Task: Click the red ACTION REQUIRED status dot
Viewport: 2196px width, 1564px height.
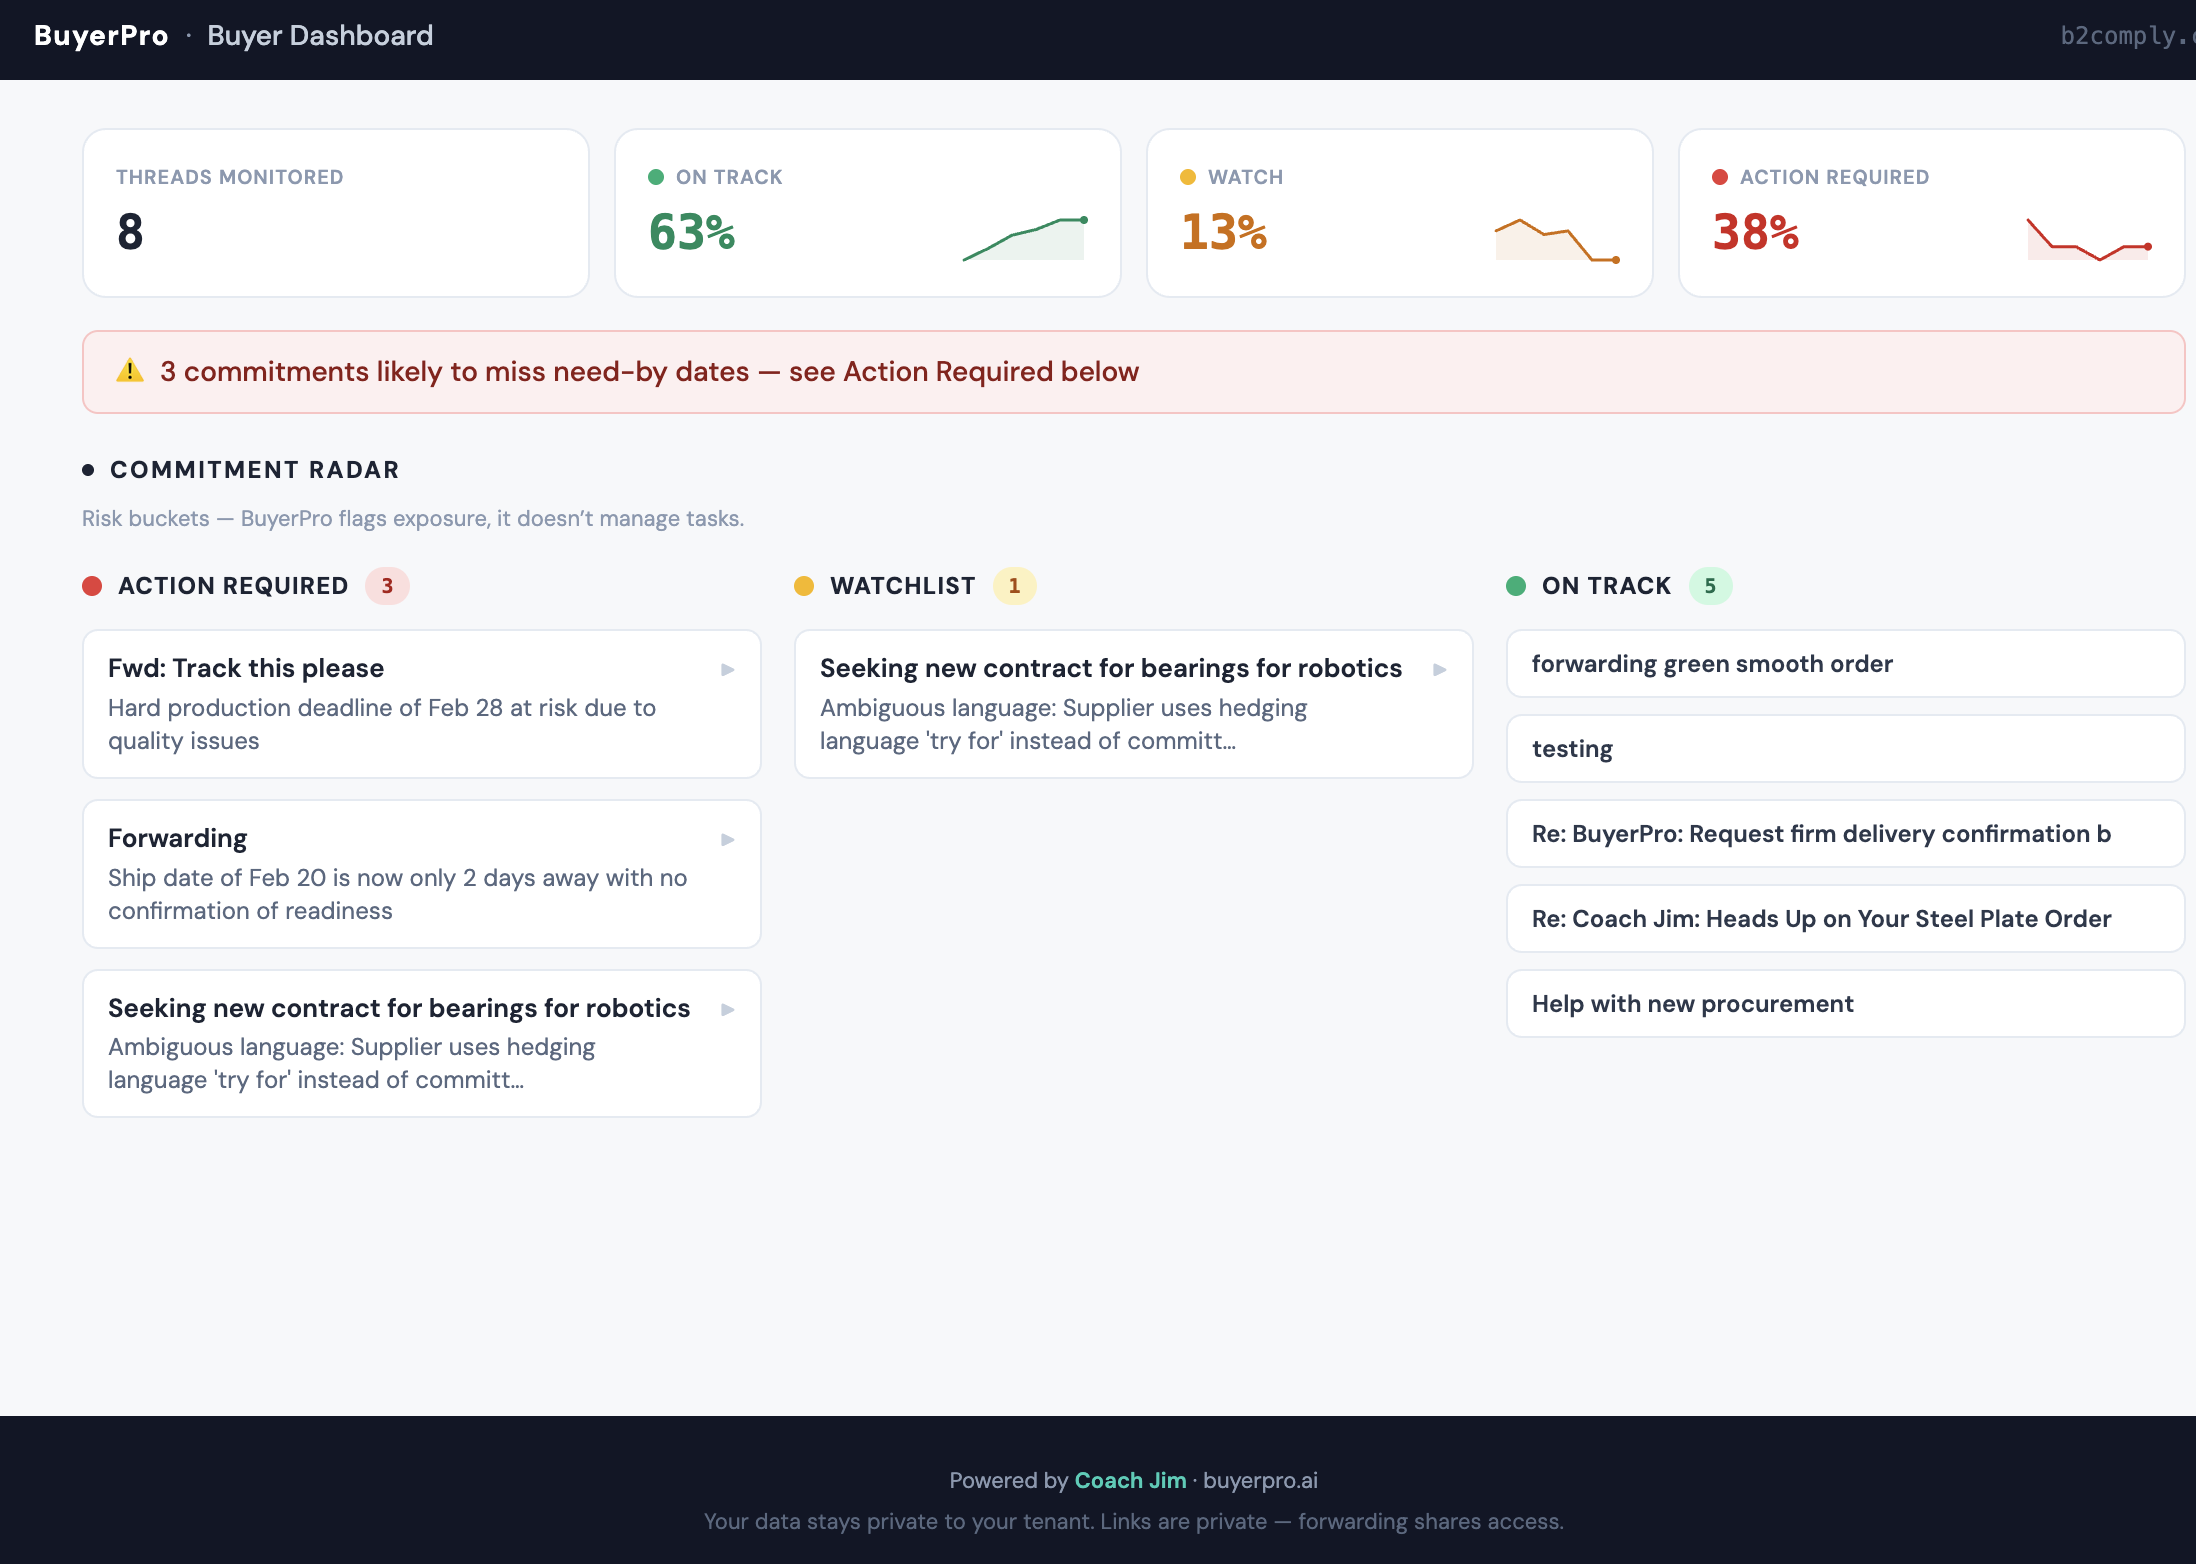Action: coord(1720,176)
